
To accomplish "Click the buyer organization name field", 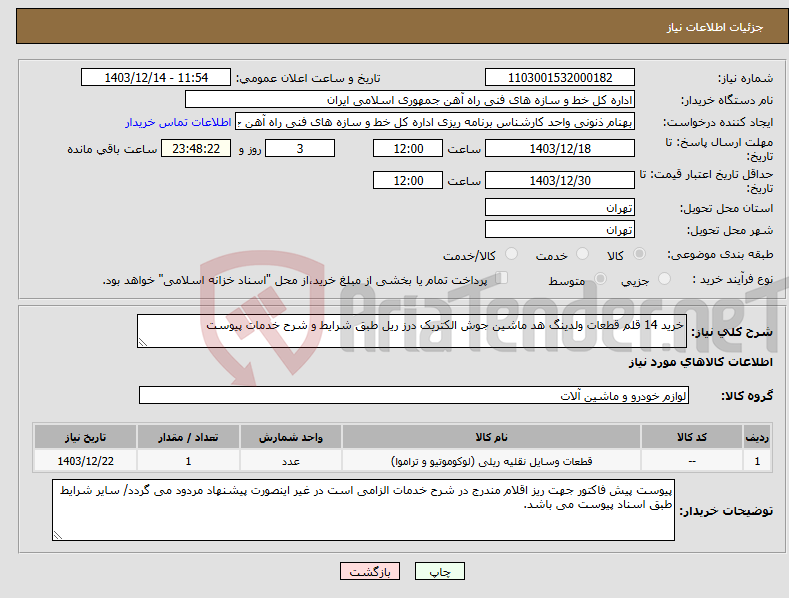I will click(x=410, y=100).
